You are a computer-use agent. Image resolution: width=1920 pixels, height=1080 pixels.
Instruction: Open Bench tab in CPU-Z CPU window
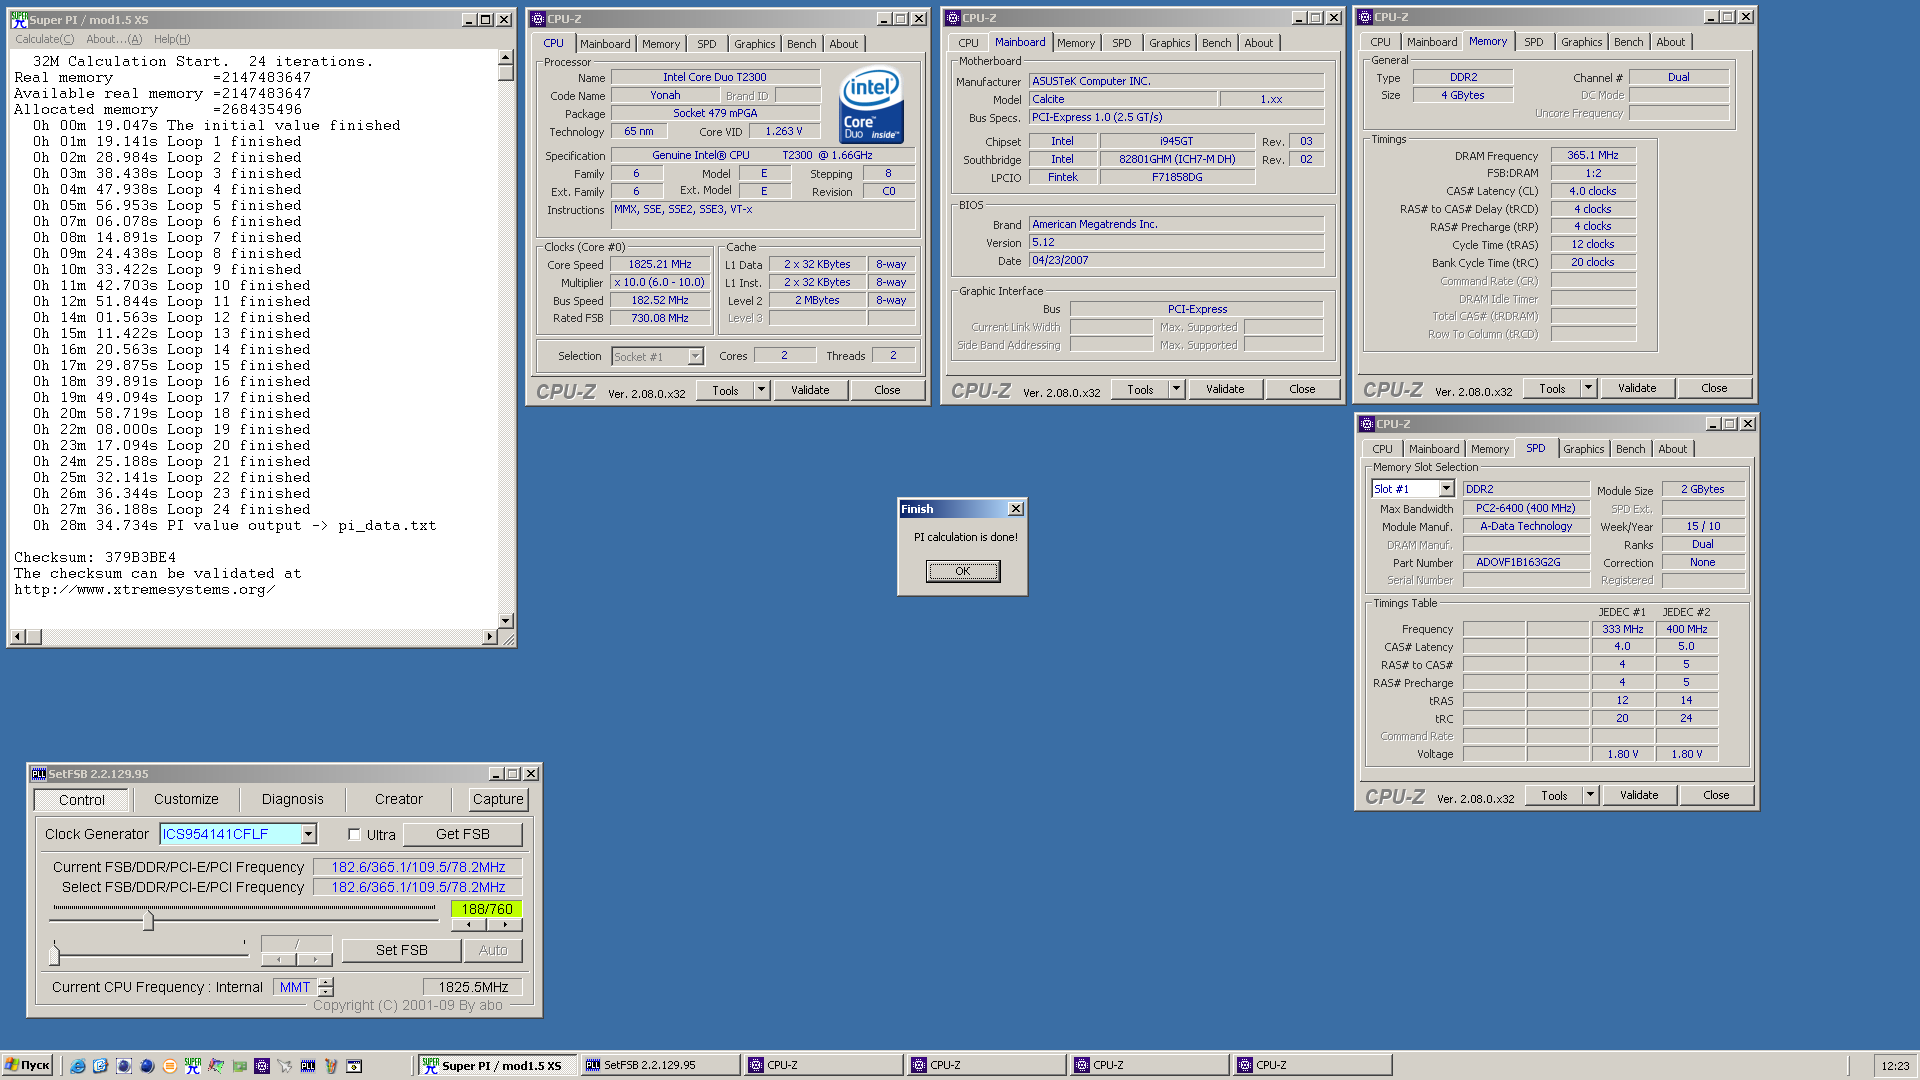pyautogui.click(x=801, y=44)
